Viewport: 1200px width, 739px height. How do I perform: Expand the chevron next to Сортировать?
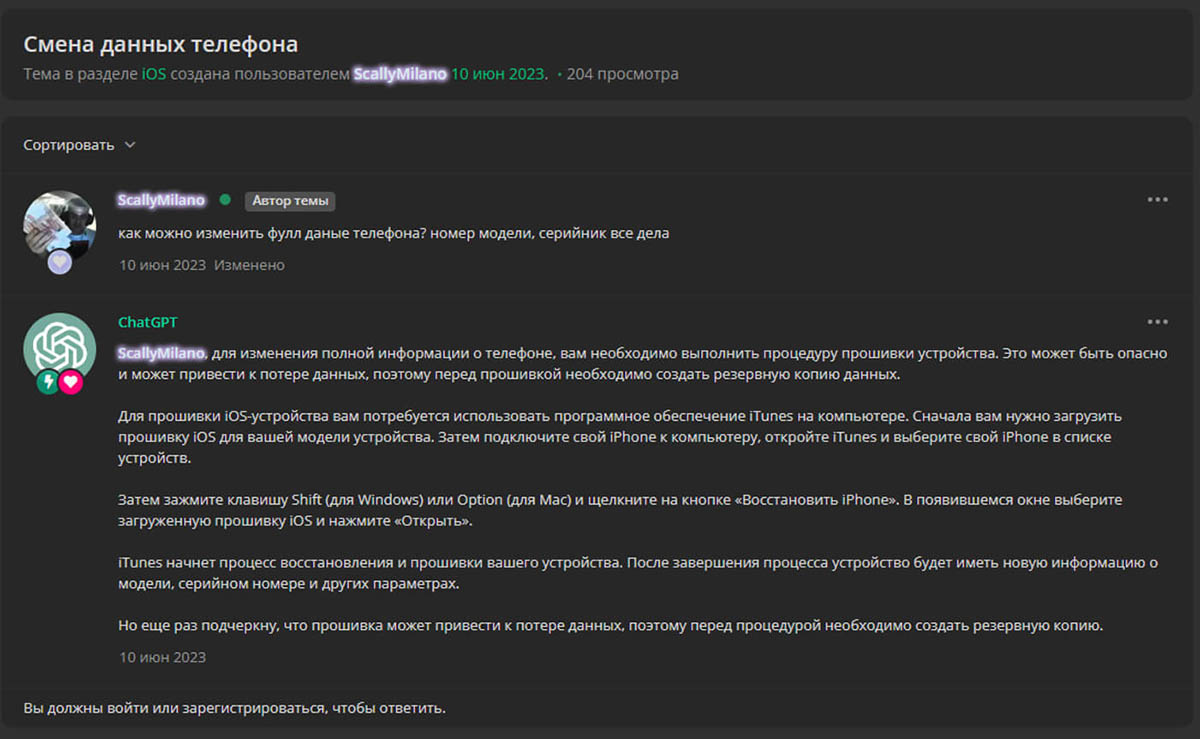(x=130, y=145)
